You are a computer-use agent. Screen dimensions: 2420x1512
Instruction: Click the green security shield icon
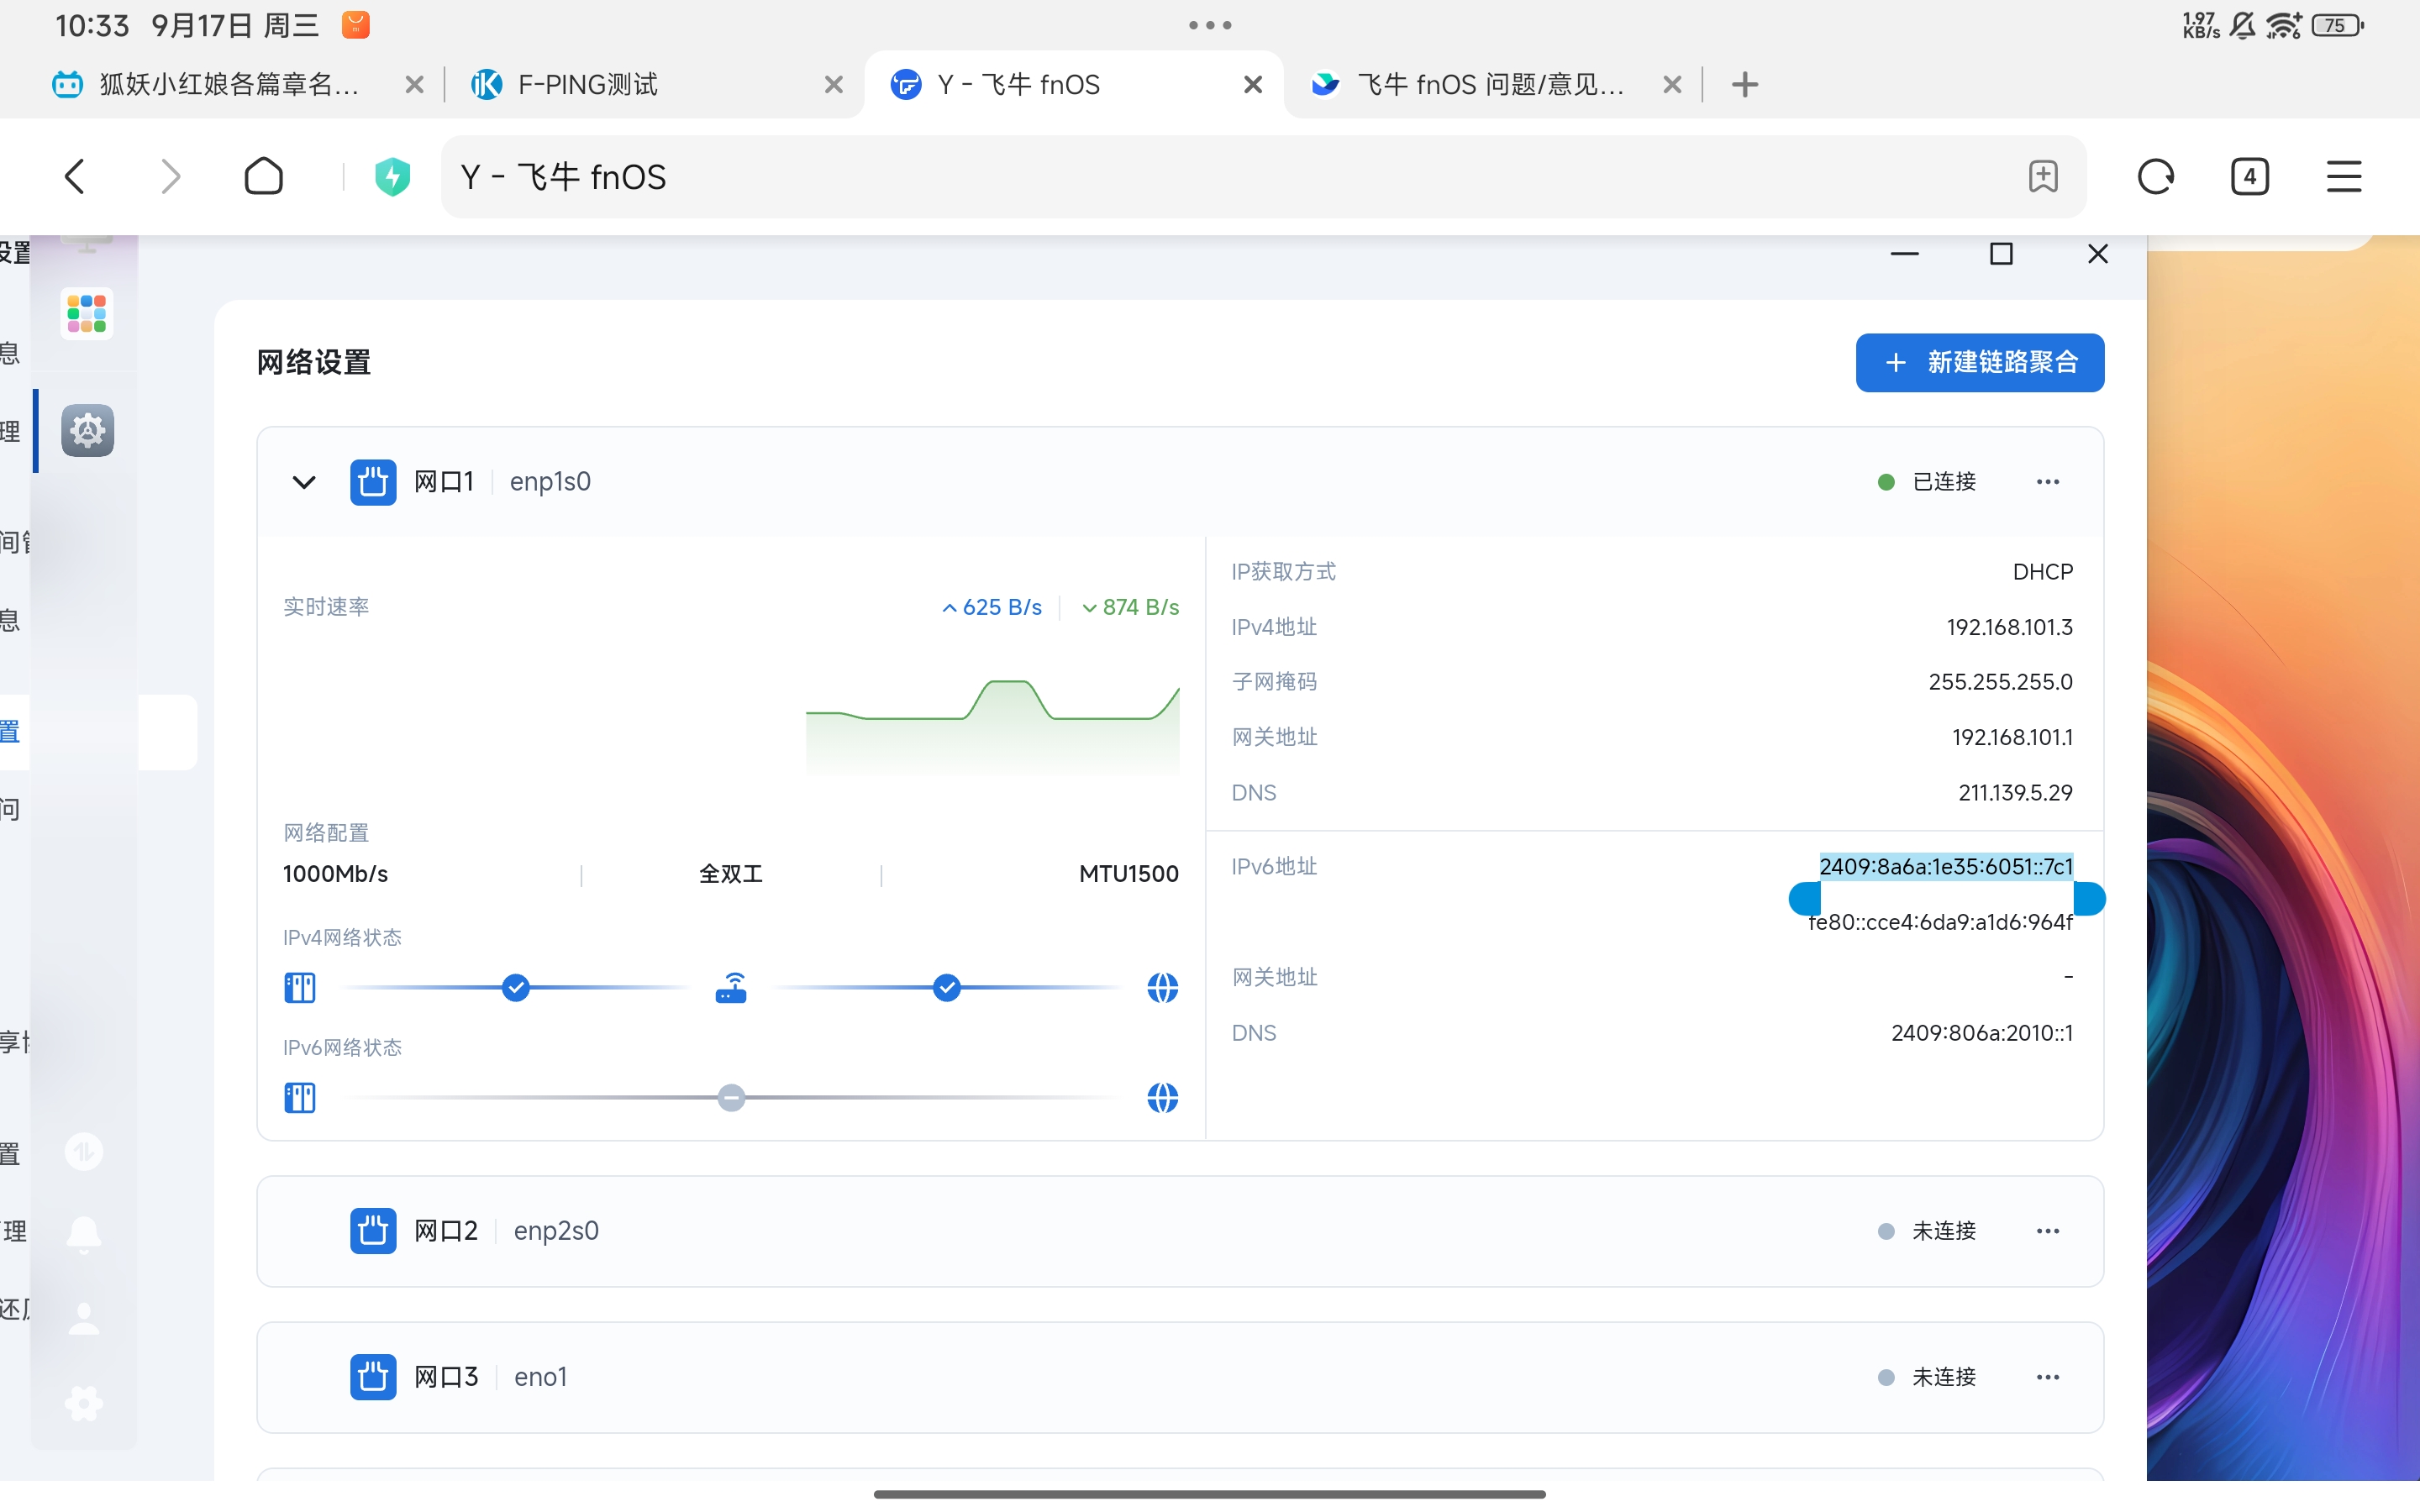click(x=392, y=177)
